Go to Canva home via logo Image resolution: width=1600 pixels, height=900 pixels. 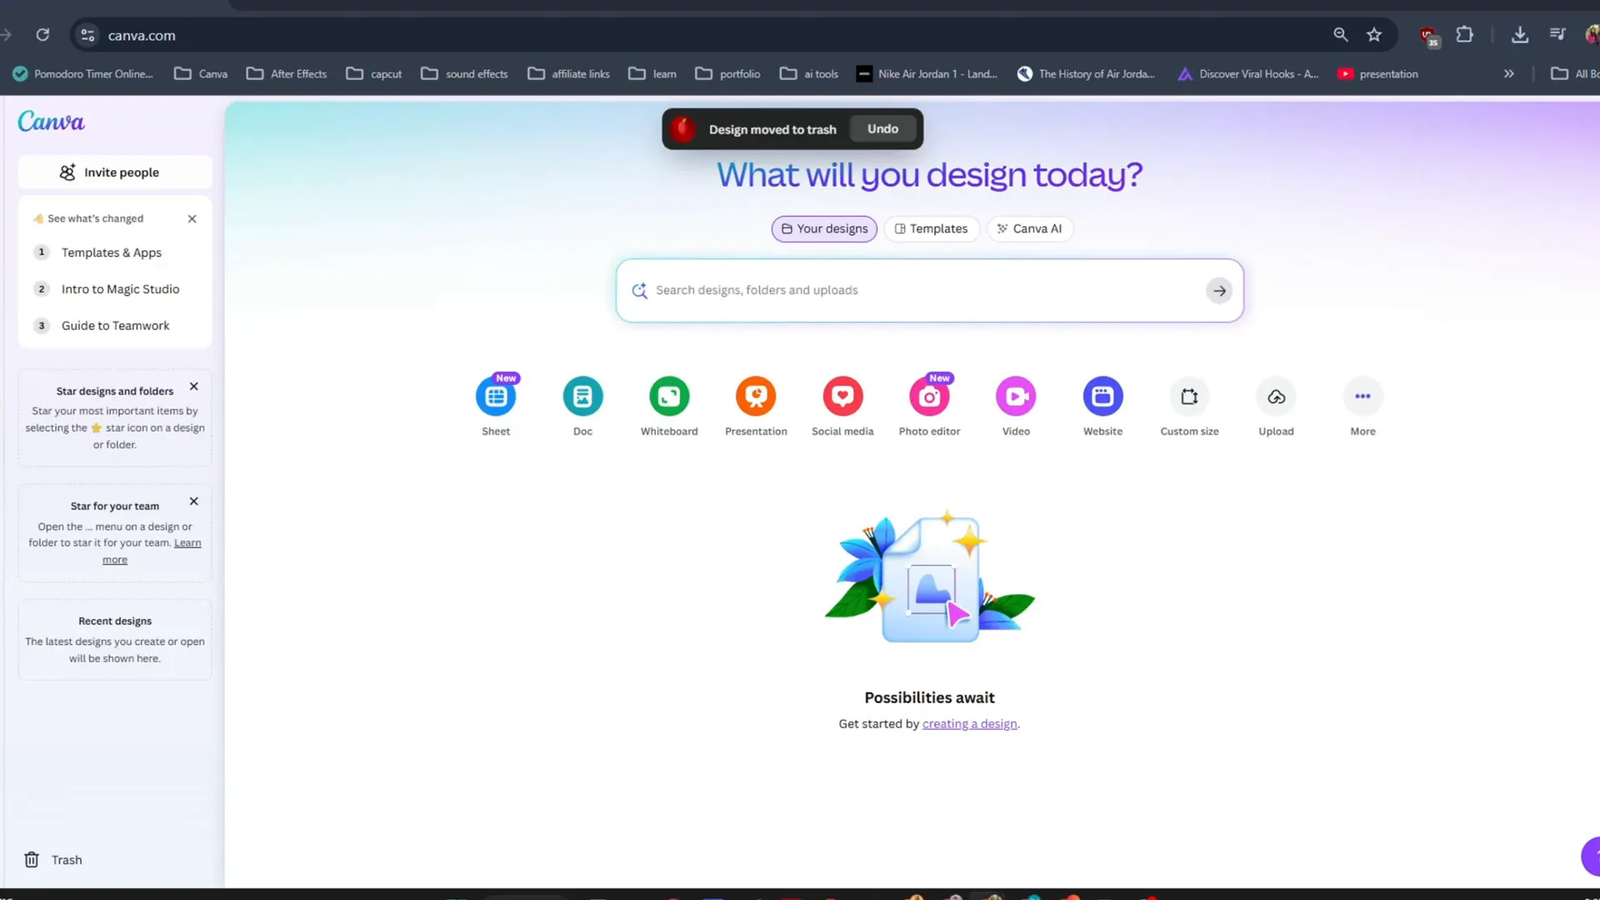[x=51, y=122]
